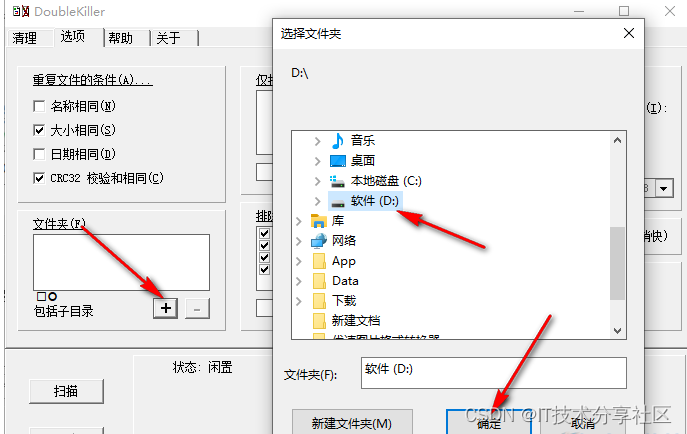Close the 选择文件夹 dialog
Image resolution: width=687 pixels, height=434 pixels.
click(629, 33)
